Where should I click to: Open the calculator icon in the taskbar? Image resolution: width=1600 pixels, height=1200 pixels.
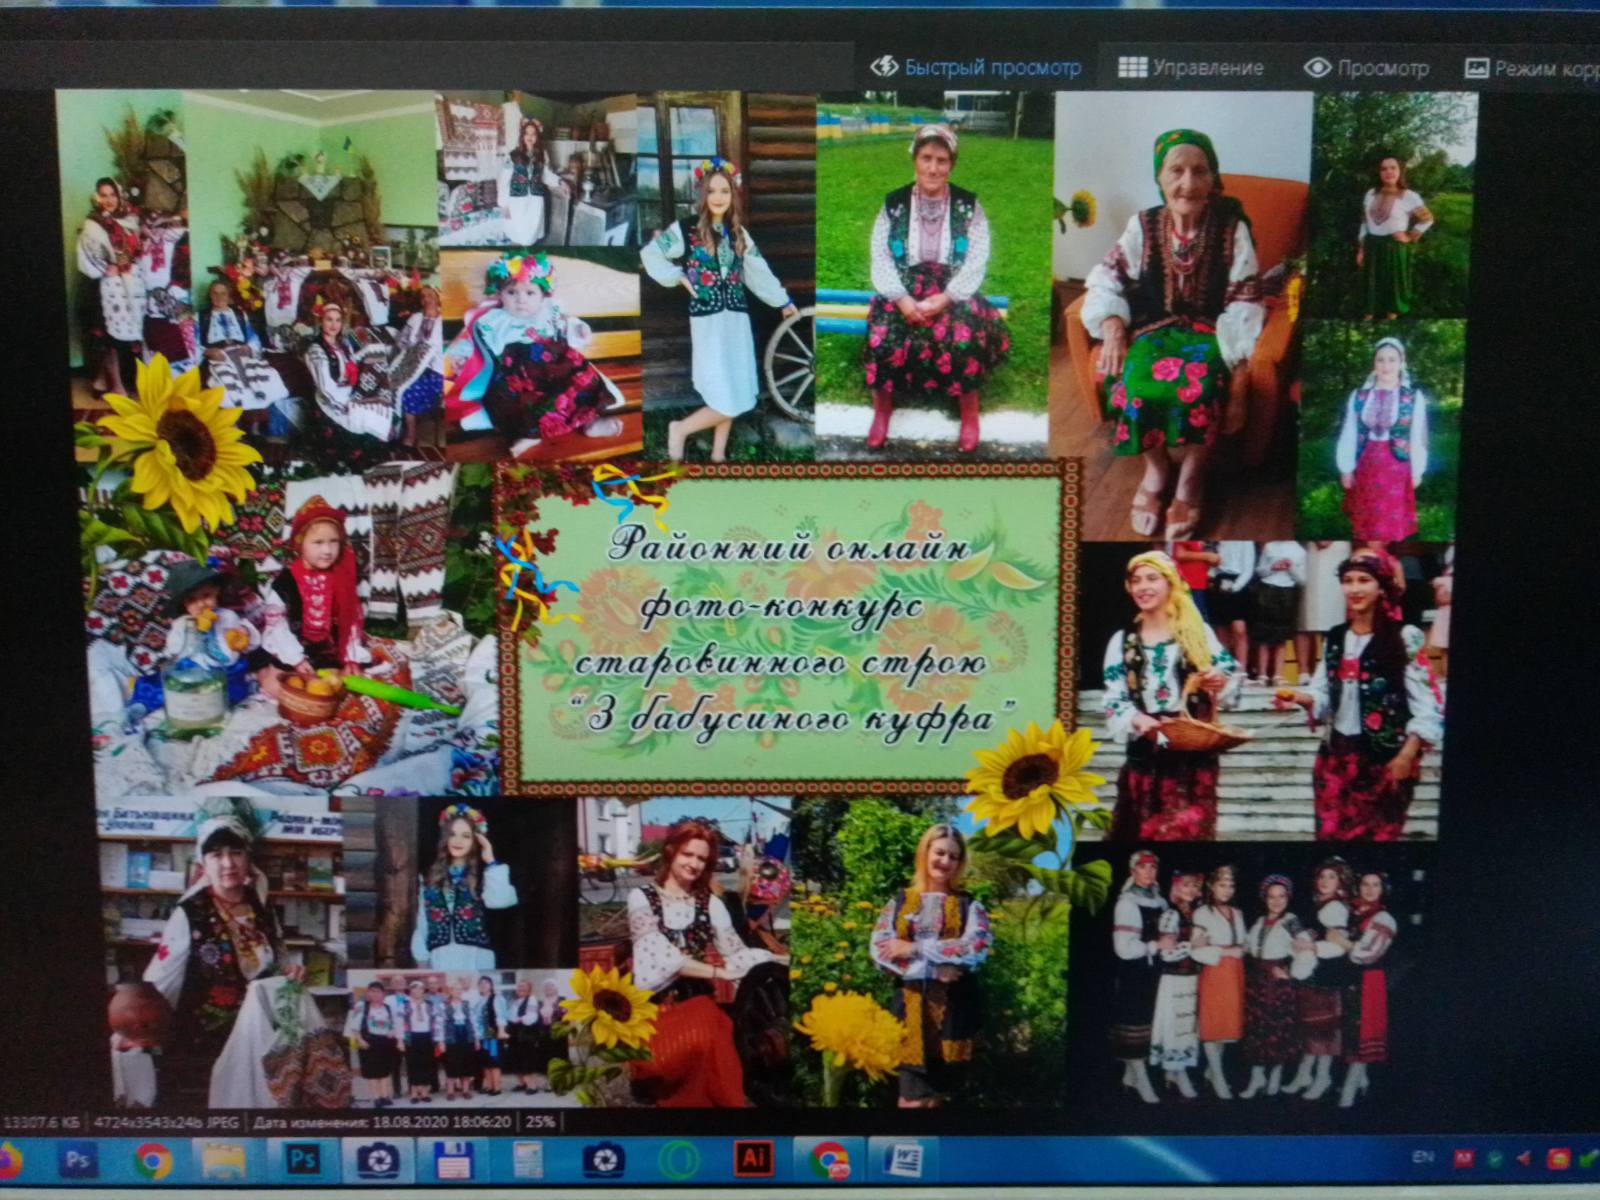[527, 1160]
